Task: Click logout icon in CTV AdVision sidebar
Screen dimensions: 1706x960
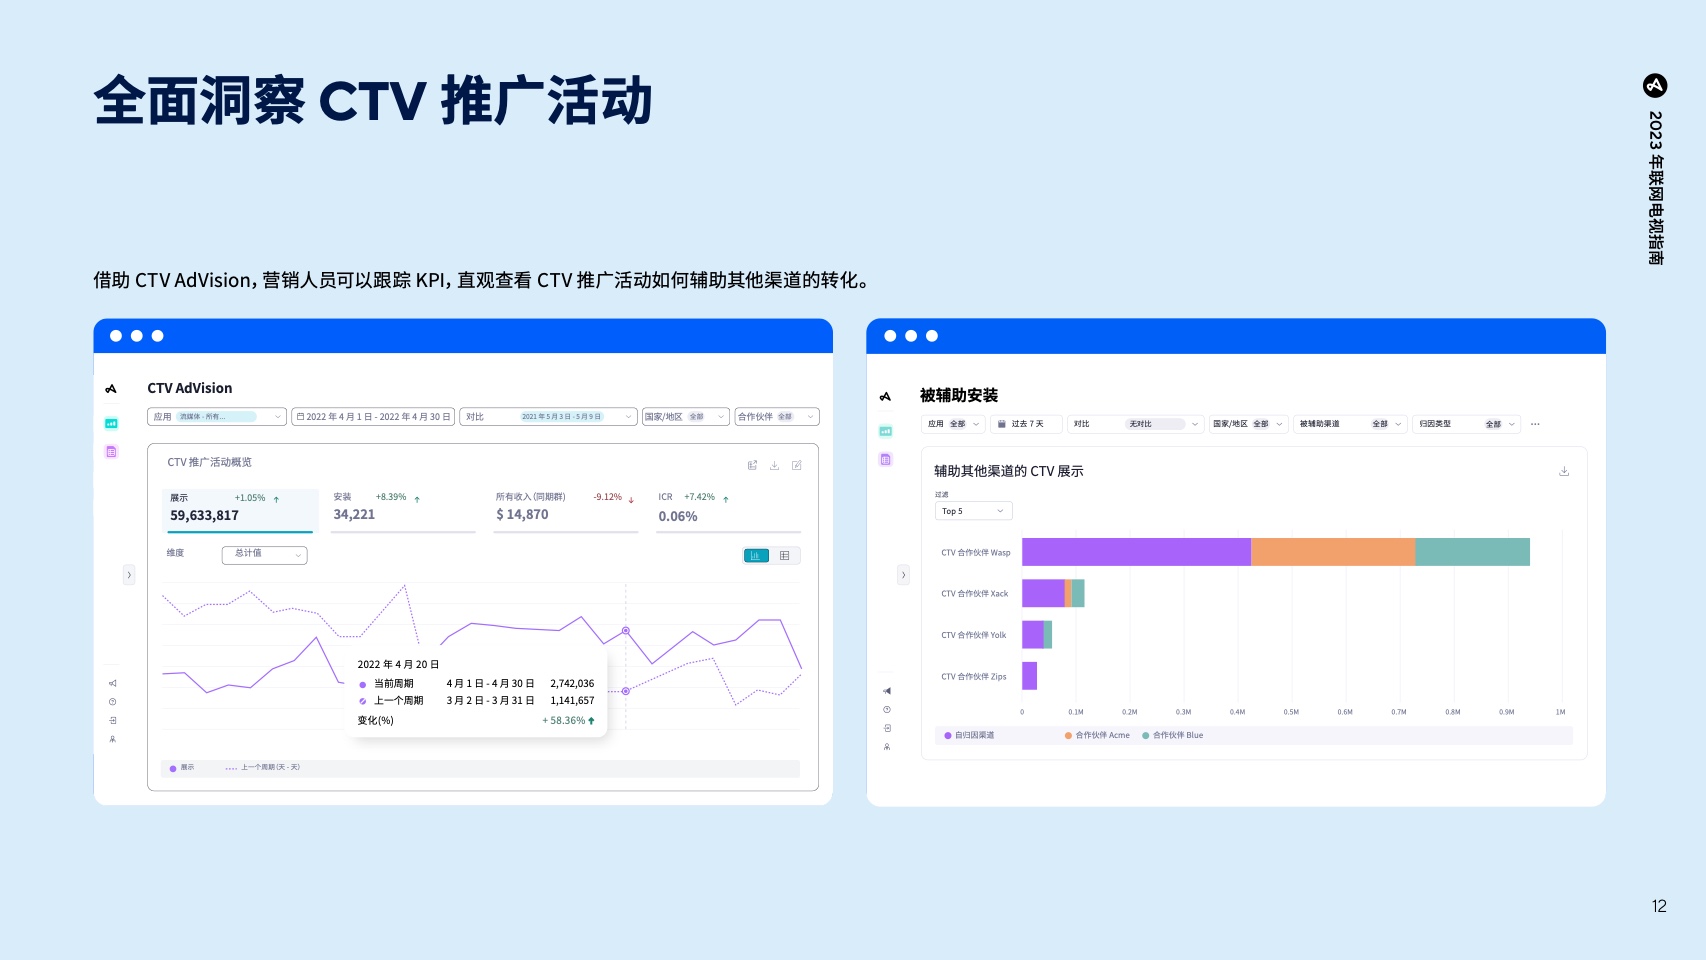Action: pos(112,720)
